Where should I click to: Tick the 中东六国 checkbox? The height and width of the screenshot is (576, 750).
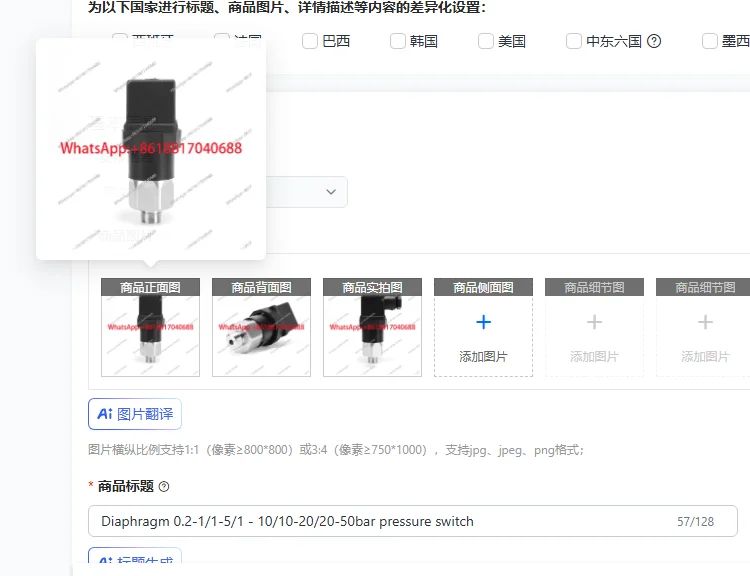574,41
